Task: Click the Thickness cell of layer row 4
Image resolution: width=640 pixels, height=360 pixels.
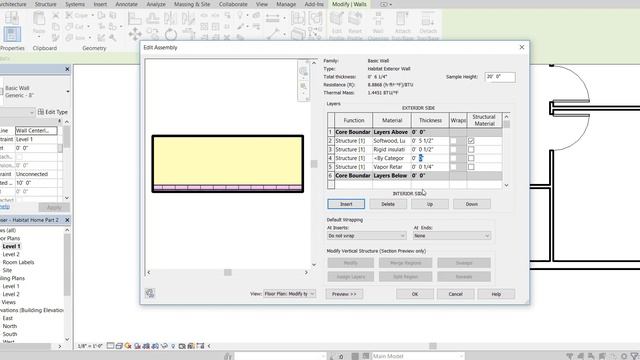Action: coord(430,158)
